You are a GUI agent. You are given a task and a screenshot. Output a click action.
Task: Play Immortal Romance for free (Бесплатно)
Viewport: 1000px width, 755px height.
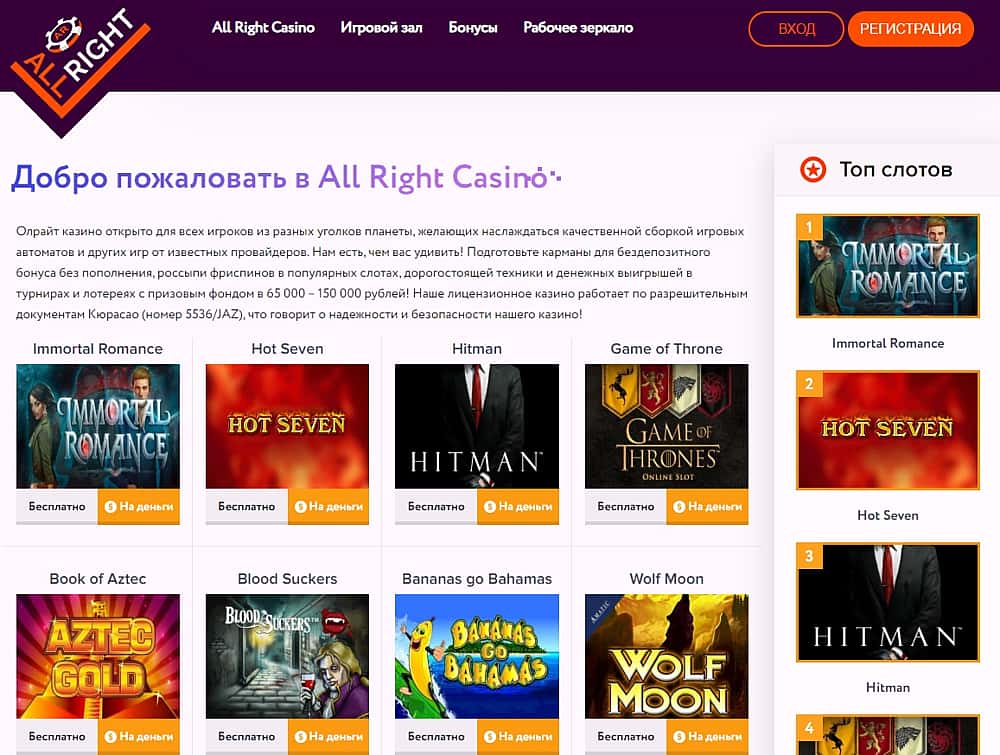(x=57, y=506)
